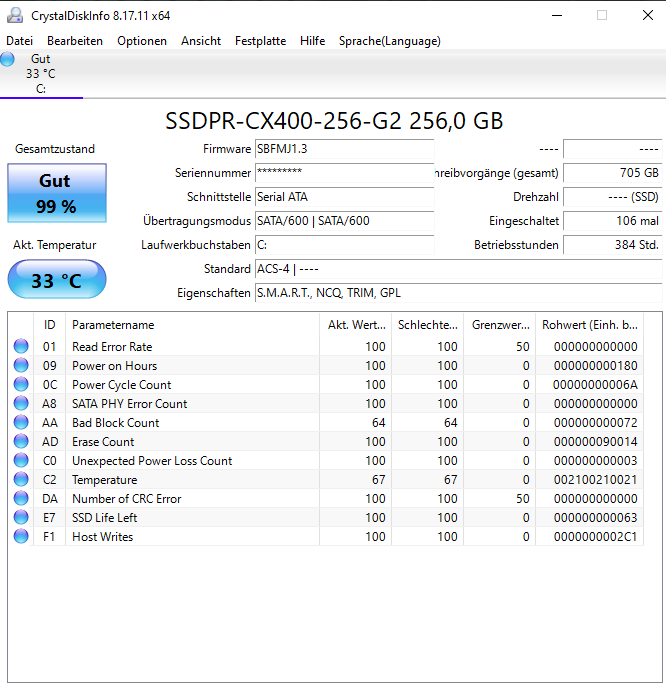Click the Gut 99 % health status button
Screen dimensions: 666x686
(57, 193)
